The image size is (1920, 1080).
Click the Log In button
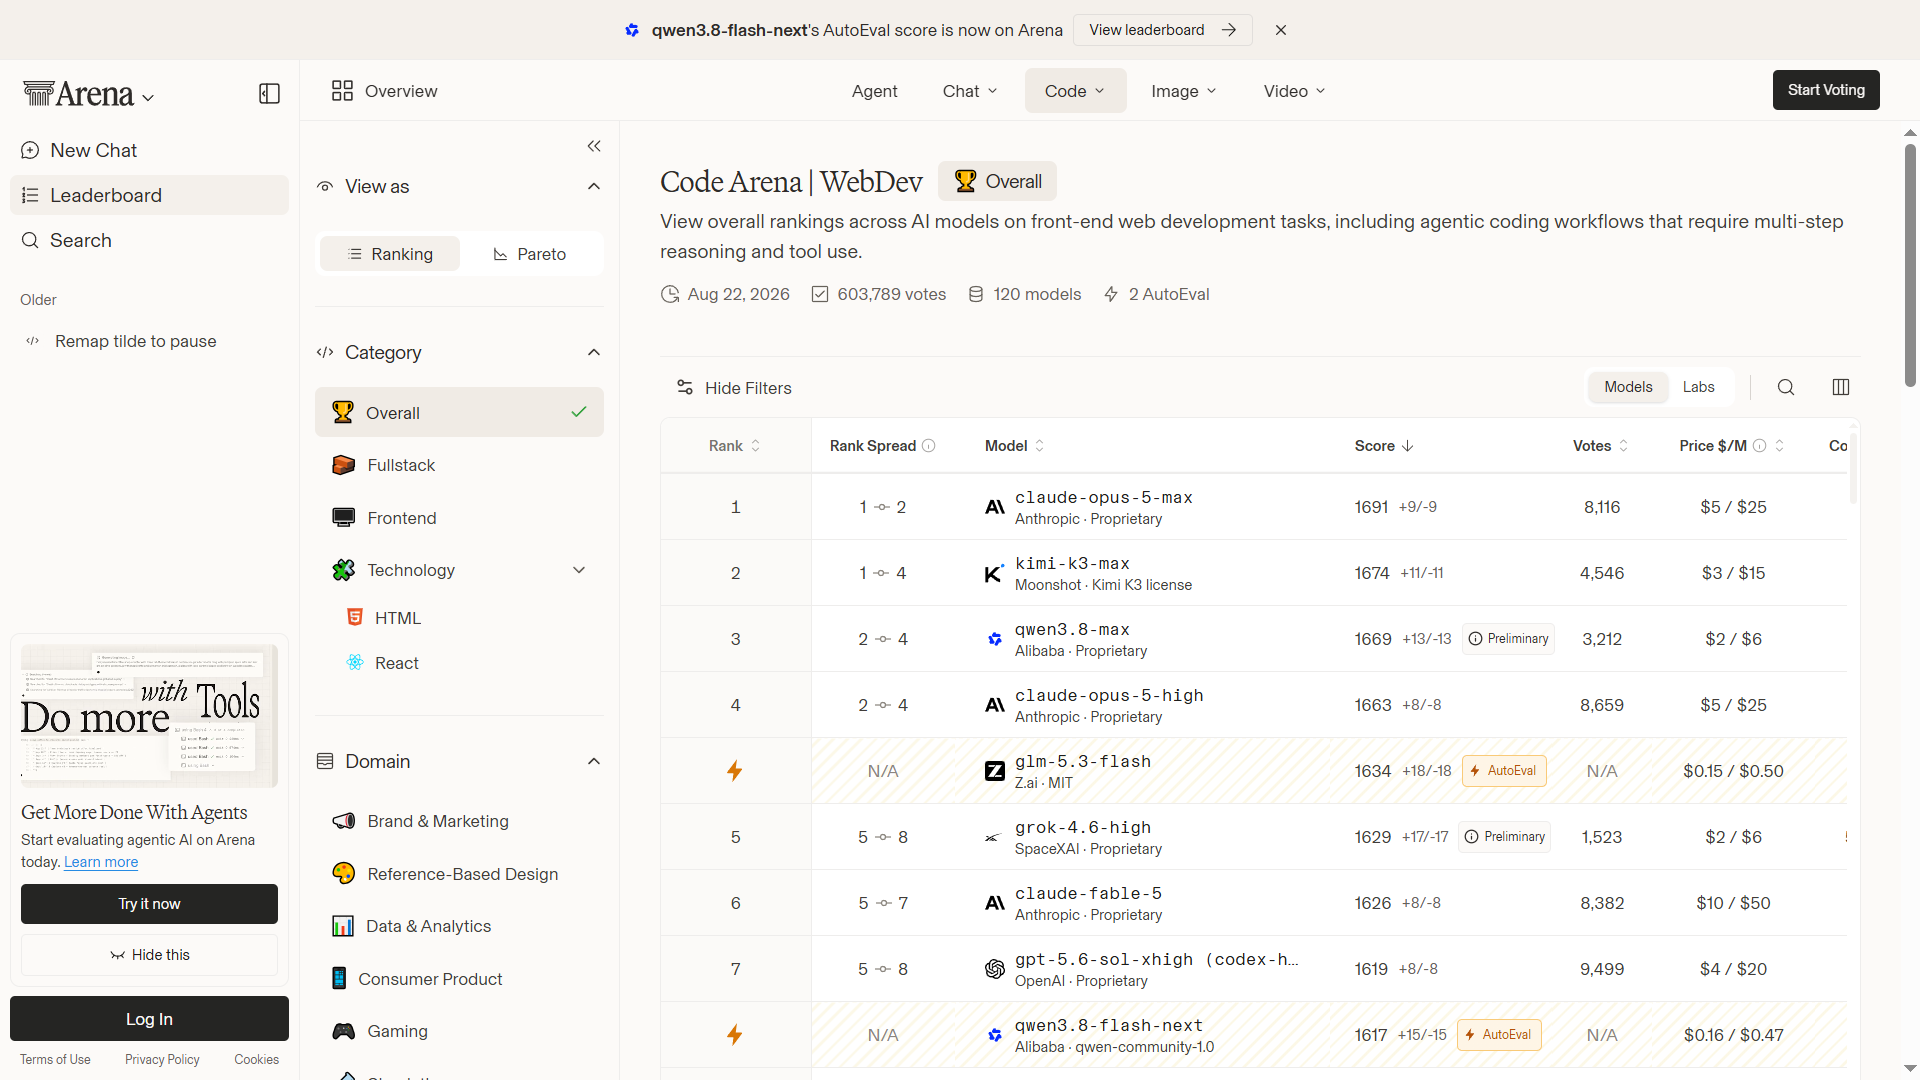point(149,1019)
